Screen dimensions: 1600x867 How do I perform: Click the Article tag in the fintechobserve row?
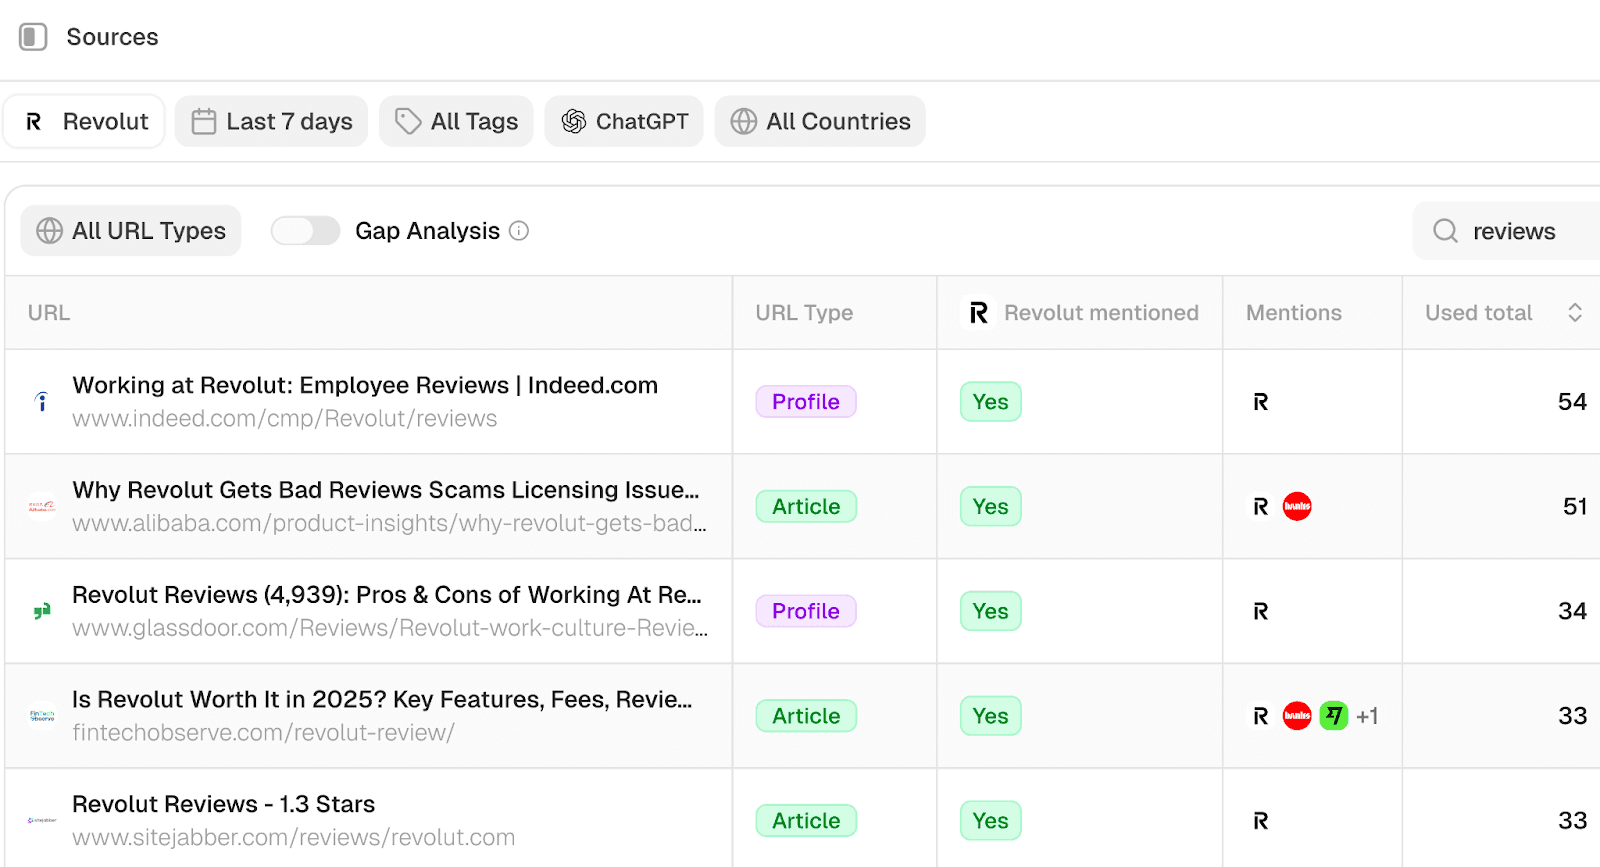pyautogui.click(x=806, y=716)
